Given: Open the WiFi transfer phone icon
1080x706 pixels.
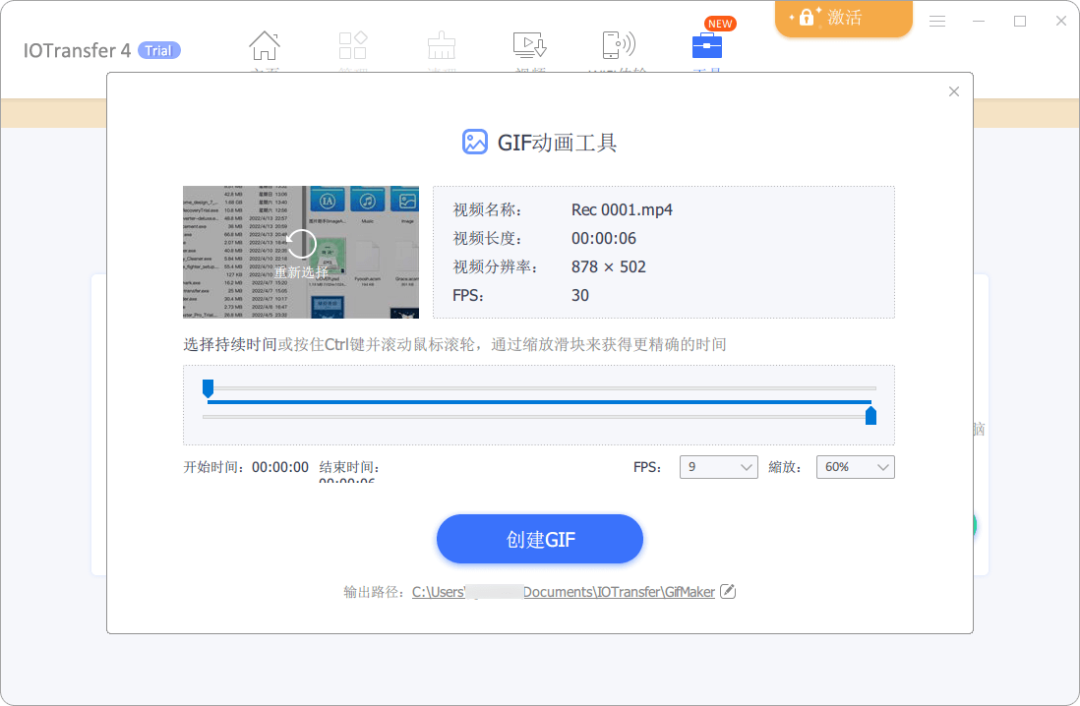Looking at the screenshot, I should pos(619,46).
